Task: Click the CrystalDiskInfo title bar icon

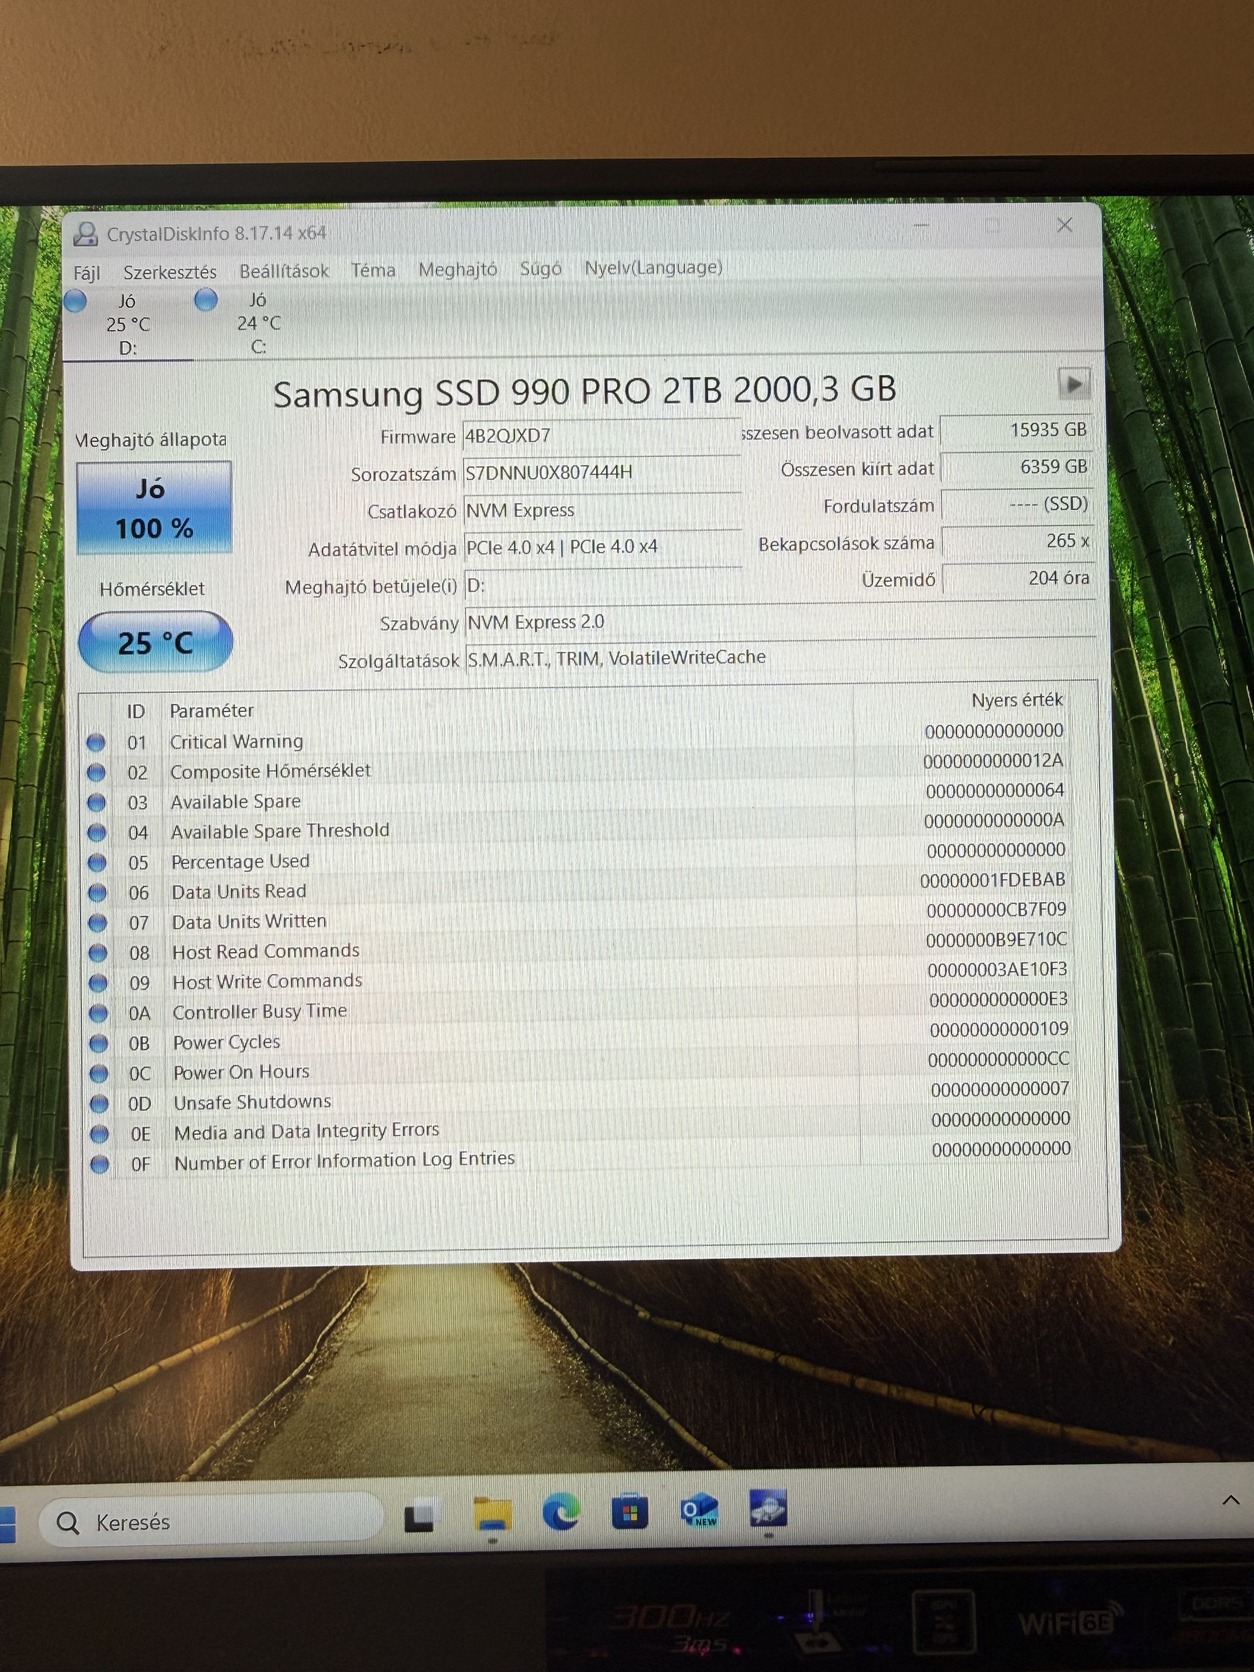Action: (x=87, y=235)
